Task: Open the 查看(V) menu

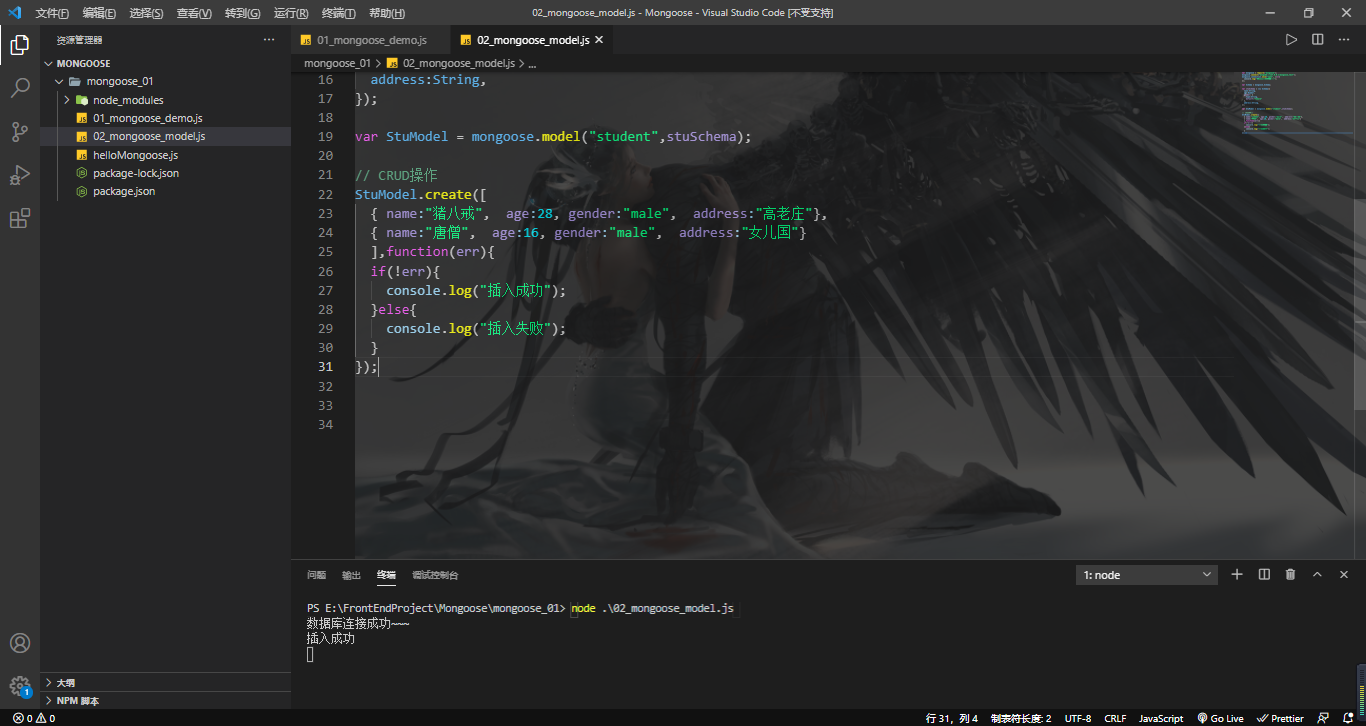Action: (x=194, y=13)
